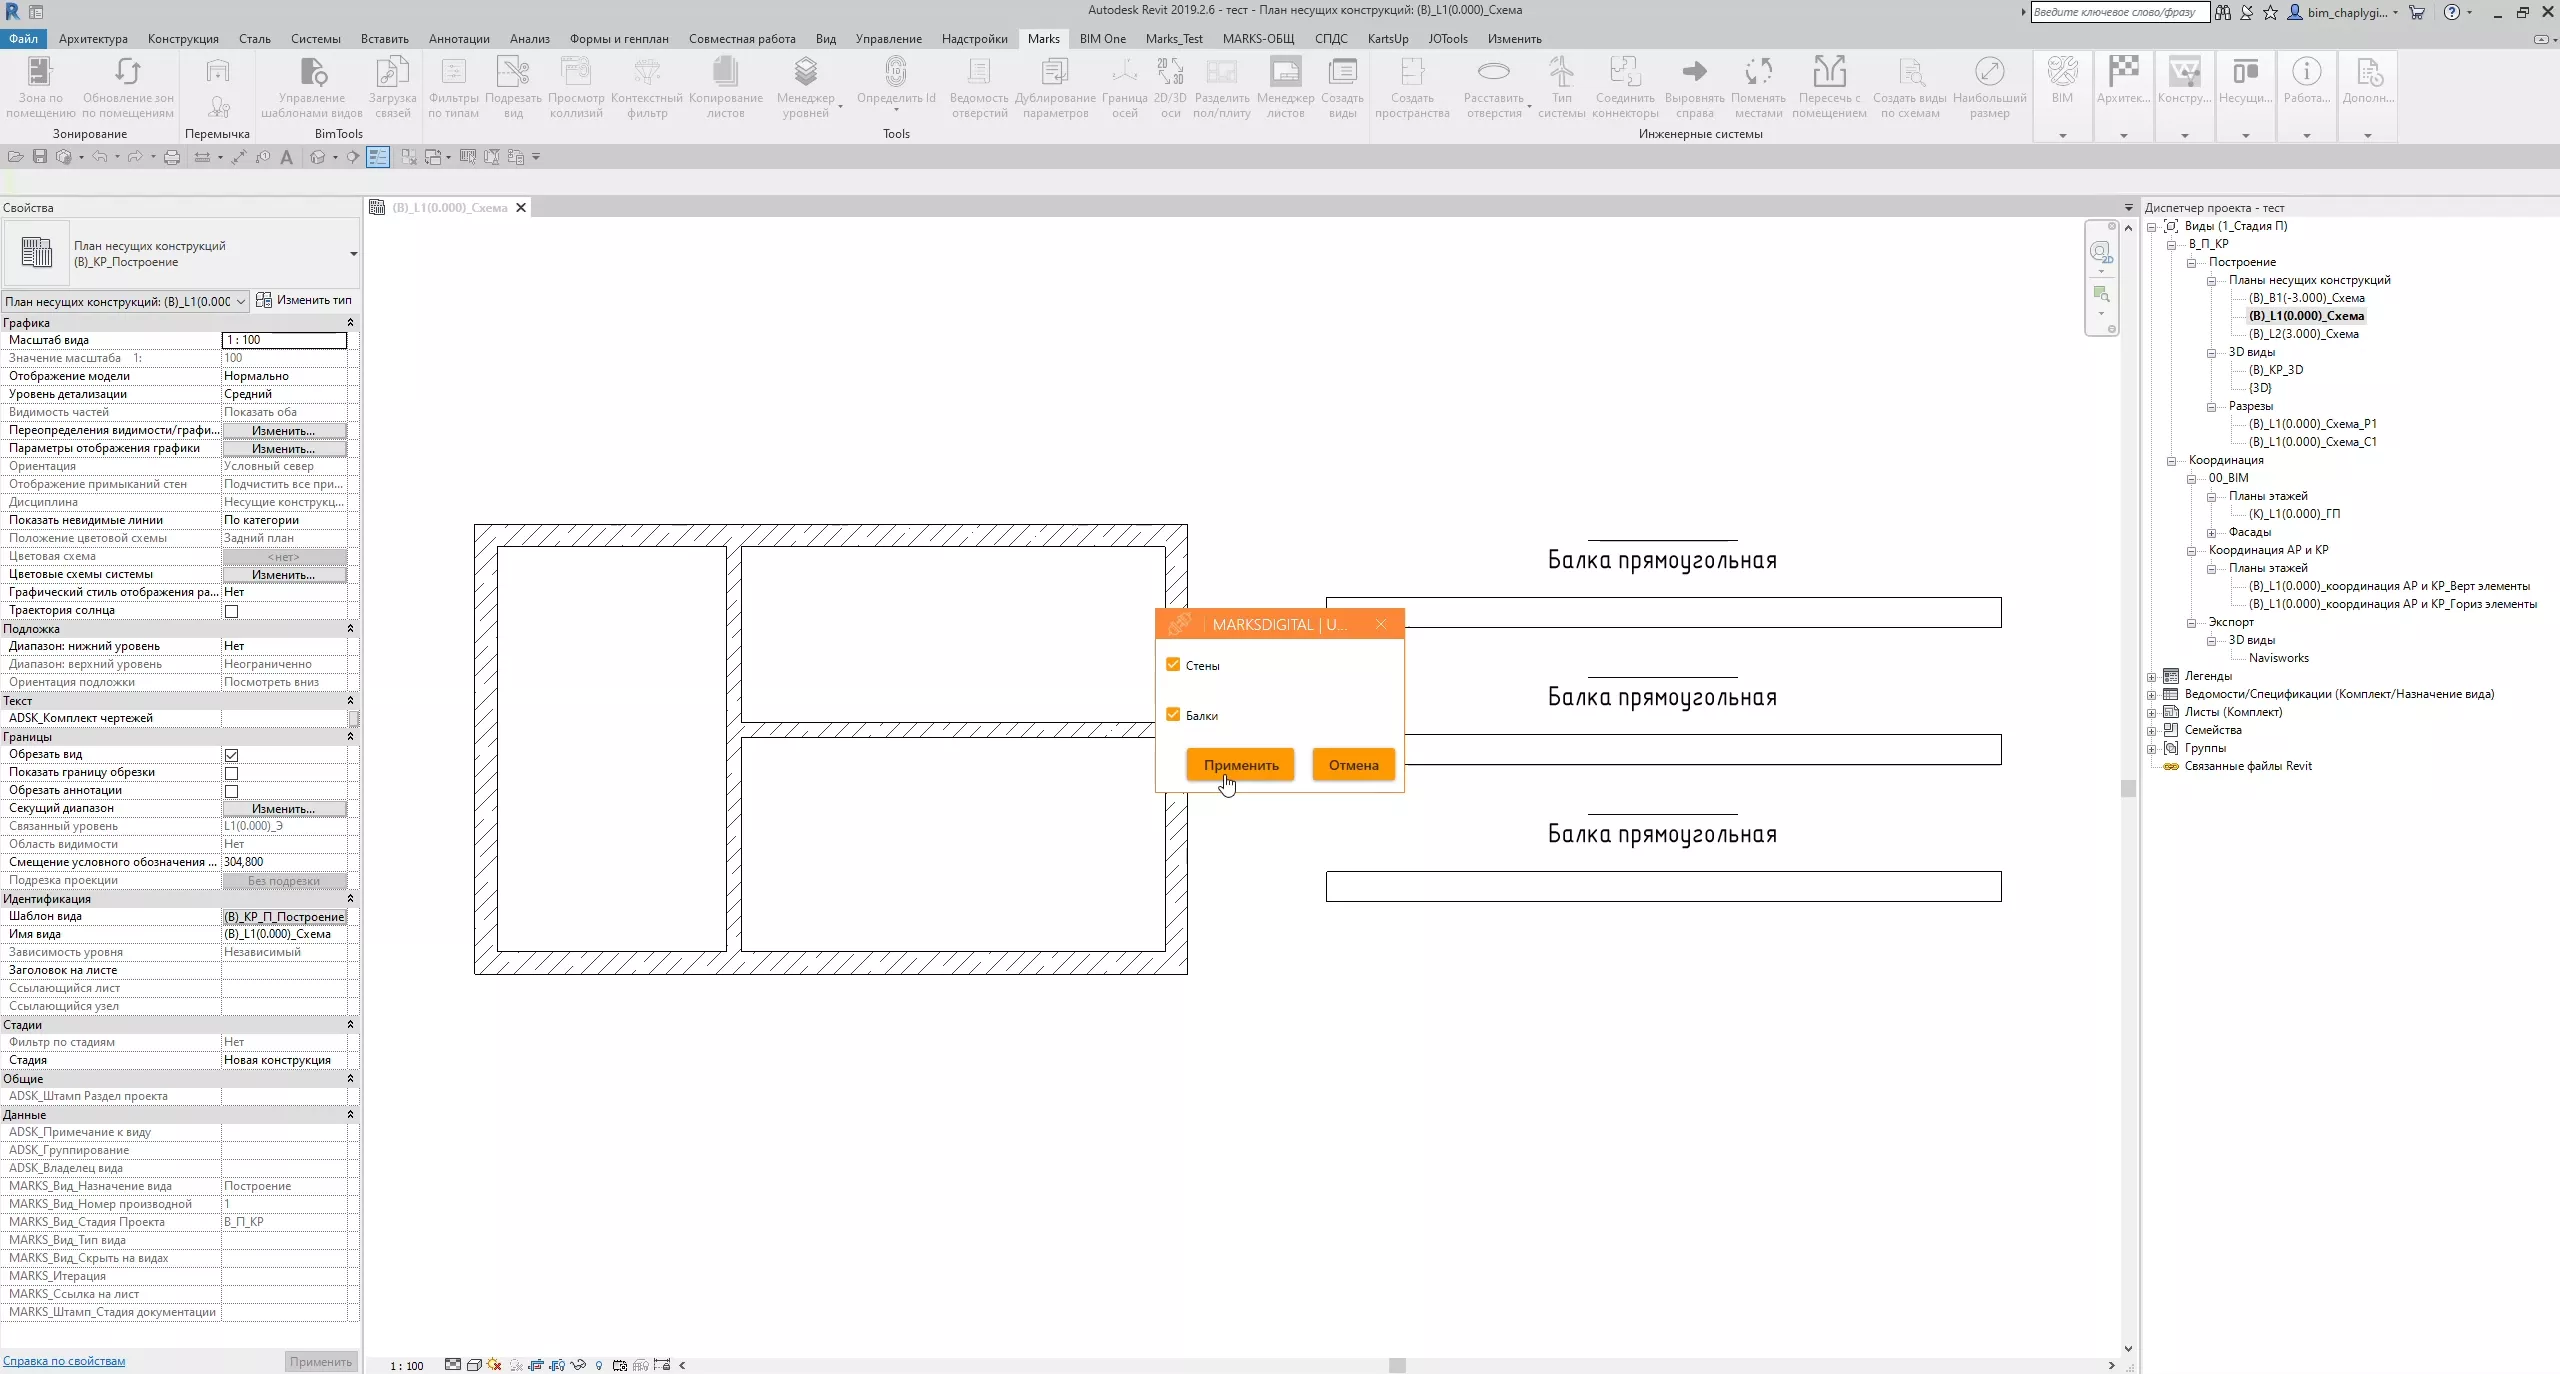
Task: Collapse the Разрезы tree node
Action: [x=2212, y=407]
